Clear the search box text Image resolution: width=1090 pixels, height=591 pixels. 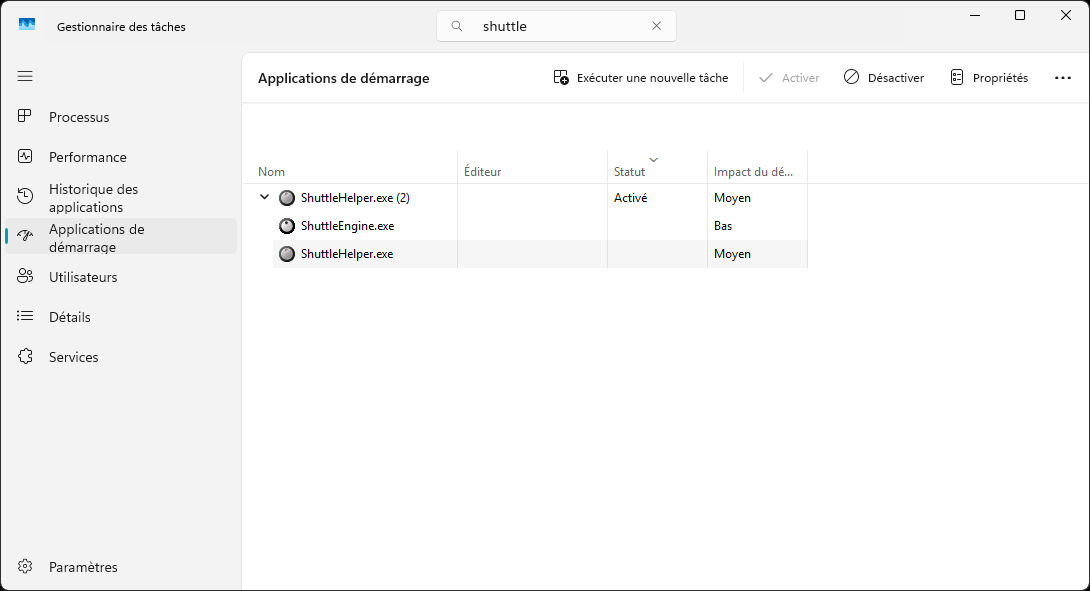[x=656, y=26]
